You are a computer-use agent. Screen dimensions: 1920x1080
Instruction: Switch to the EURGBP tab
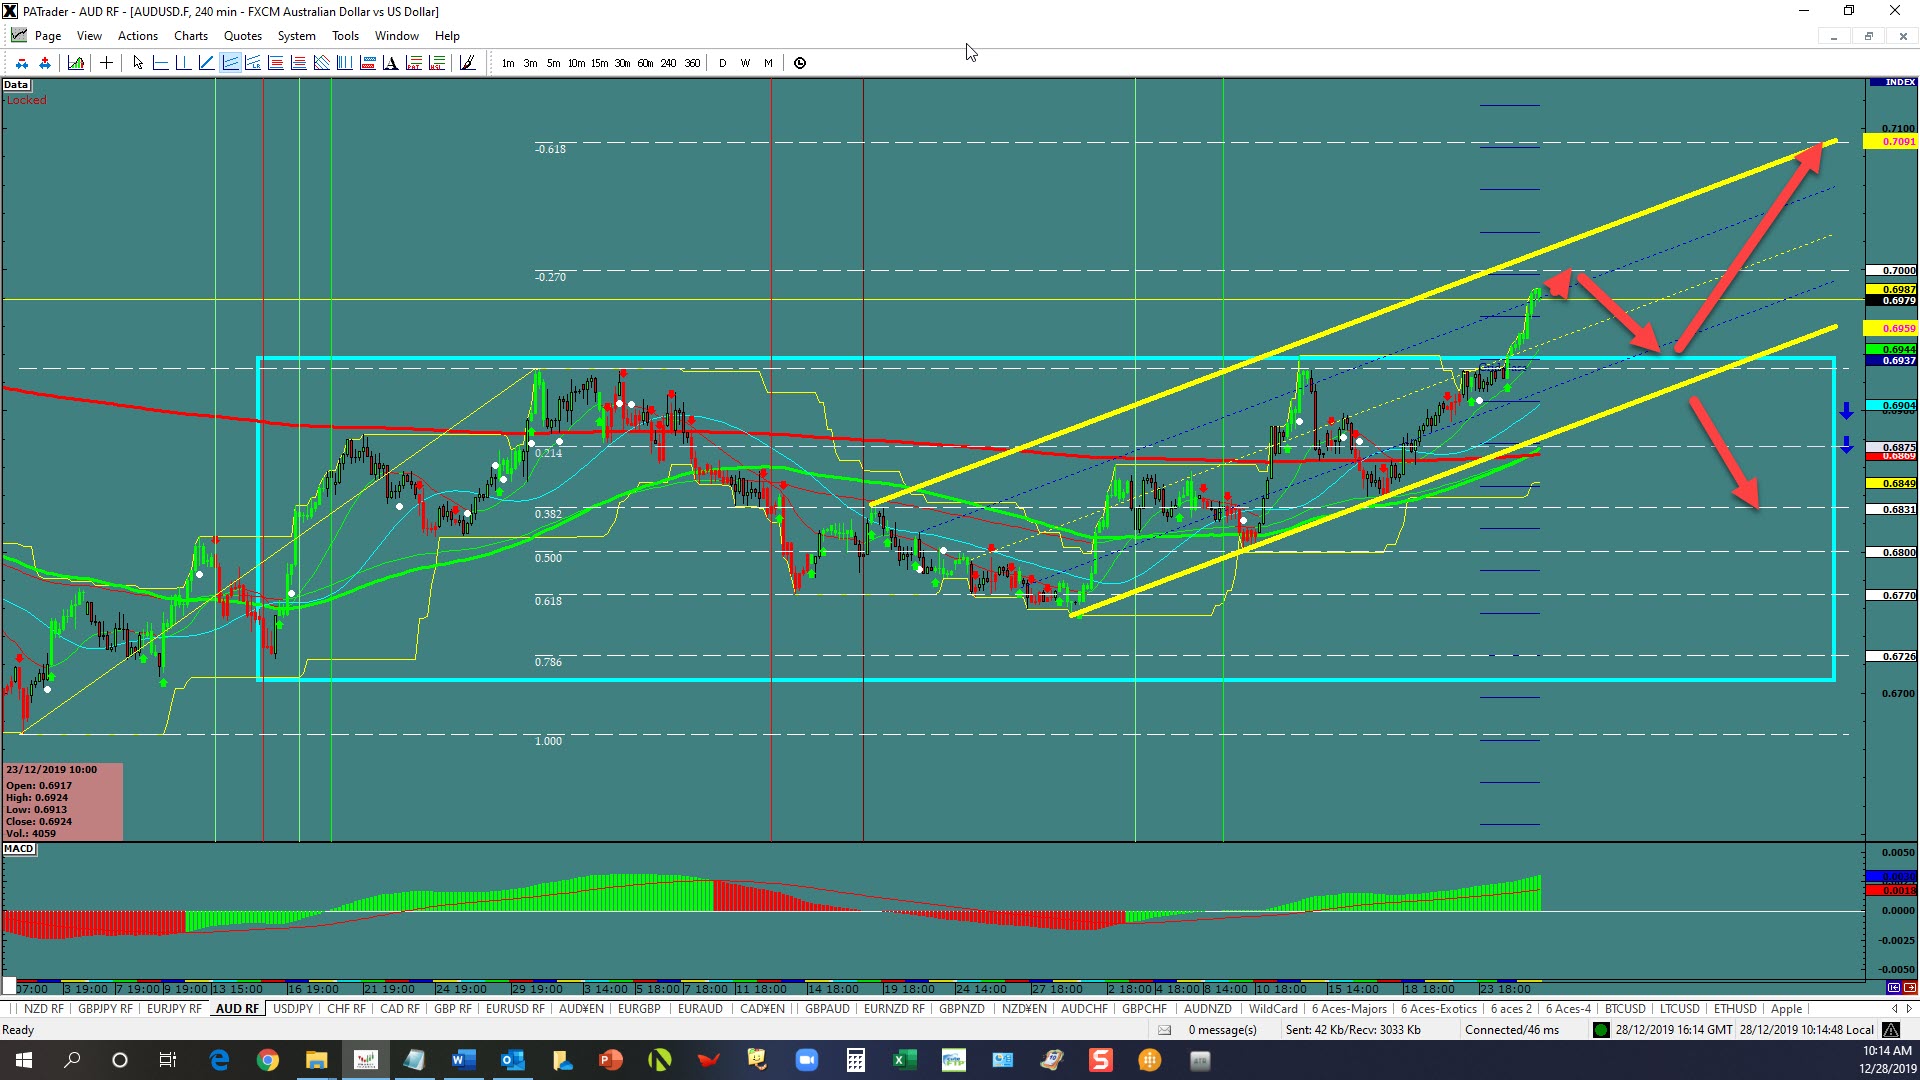coord(639,1009)
